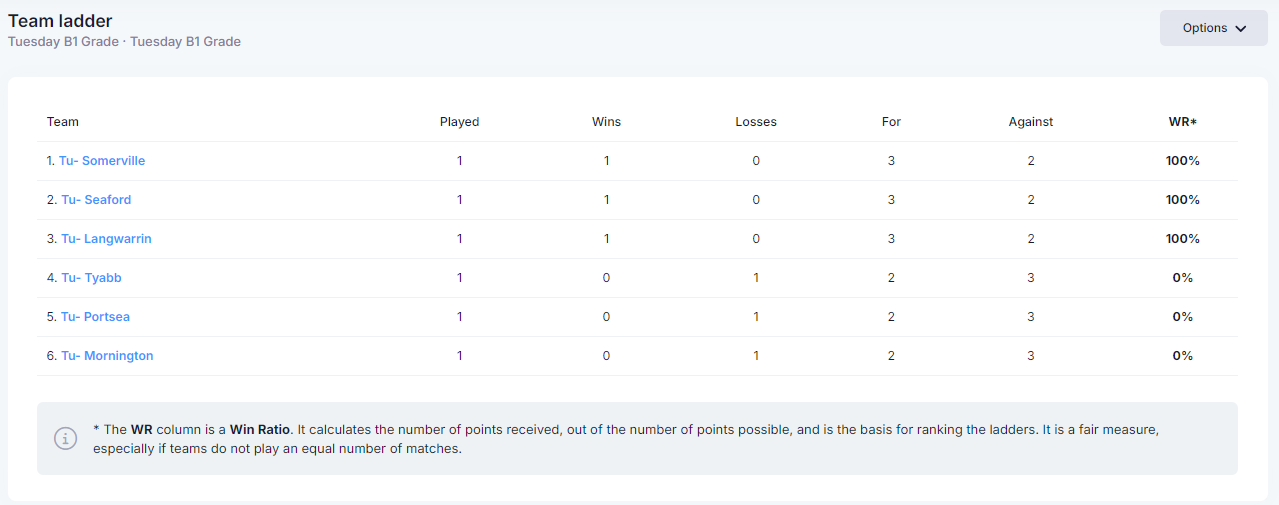Click Somerville's 100% win ratio value
Screen dimensions: 1279x505
click(x=1182, y=161)
